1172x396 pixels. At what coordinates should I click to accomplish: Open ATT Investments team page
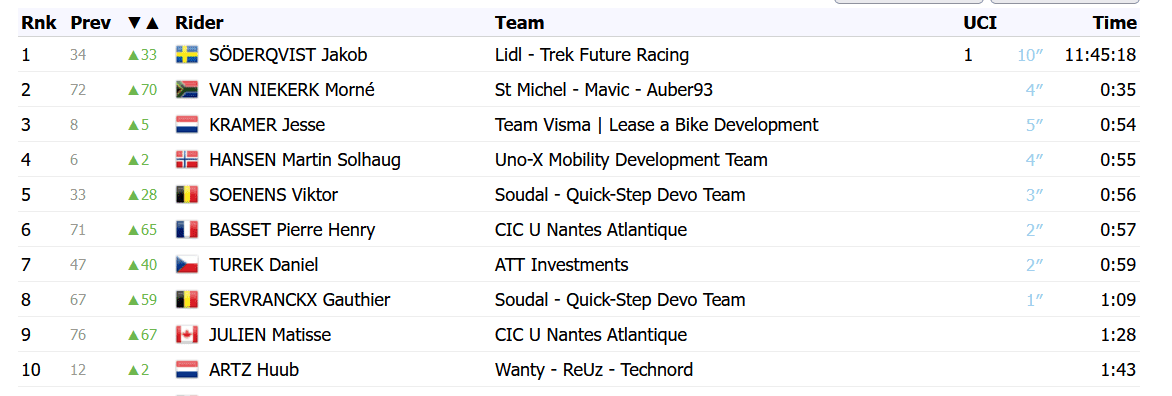coord(561,264)
